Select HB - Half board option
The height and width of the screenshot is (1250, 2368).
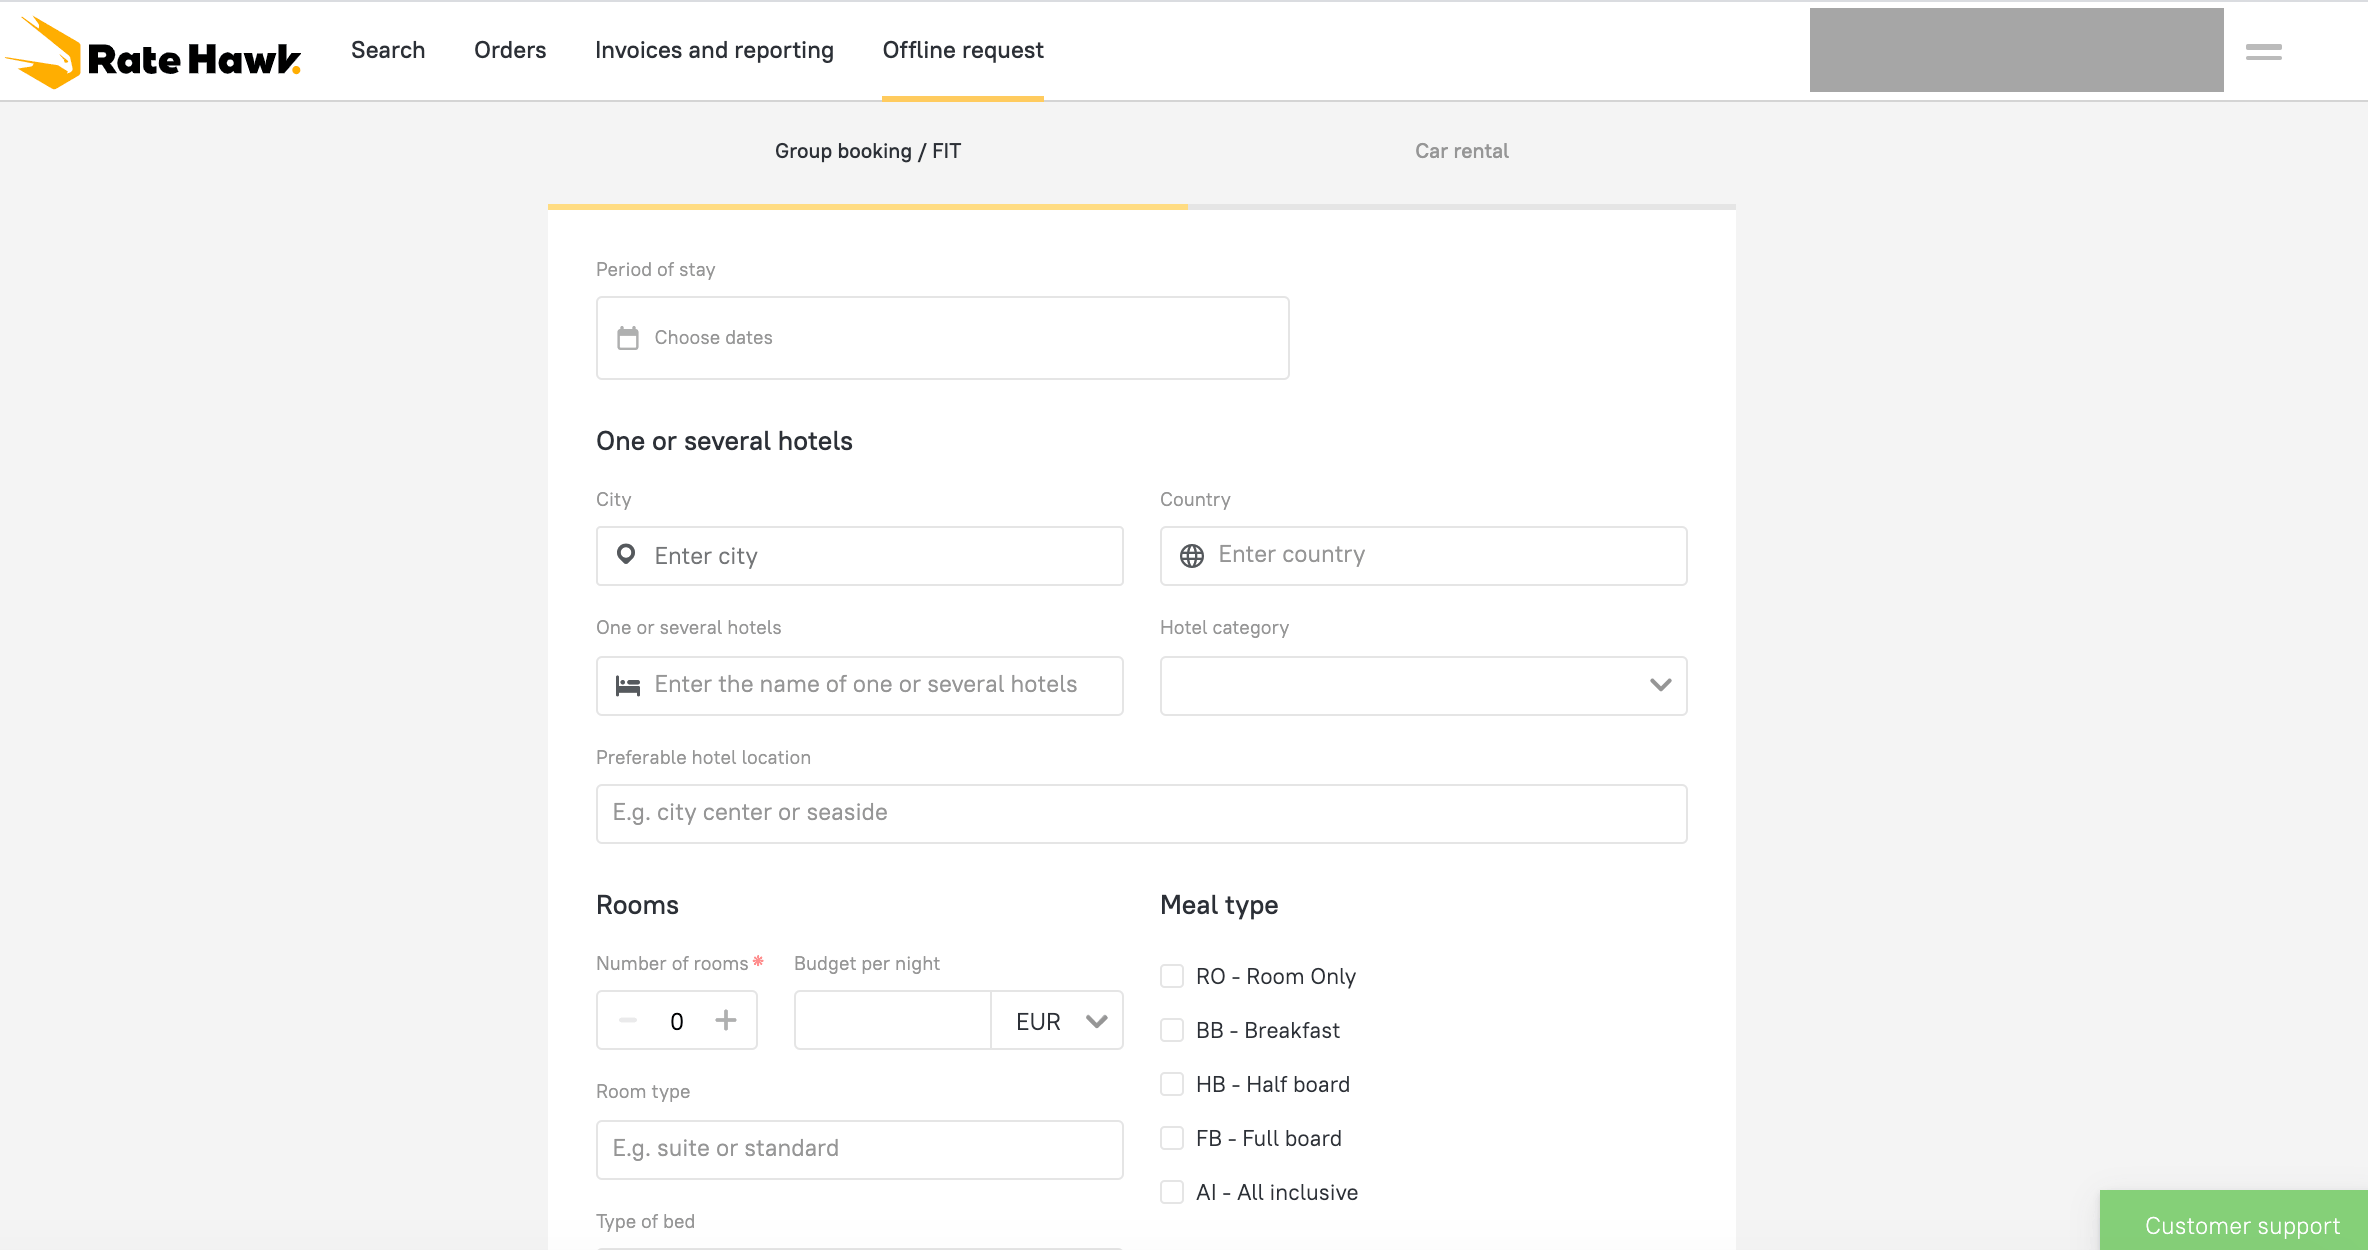coord(1172,1084)
